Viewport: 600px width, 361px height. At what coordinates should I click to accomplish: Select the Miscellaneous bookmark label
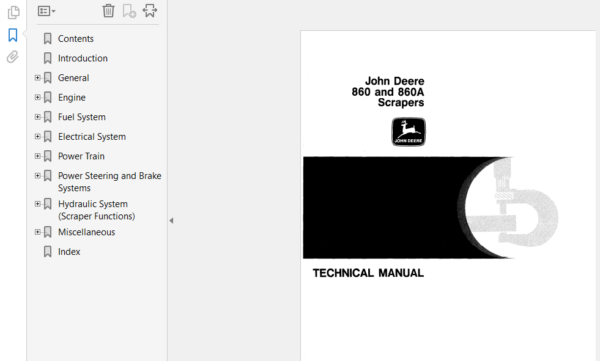pyautogui.click(x=86, y=232)
